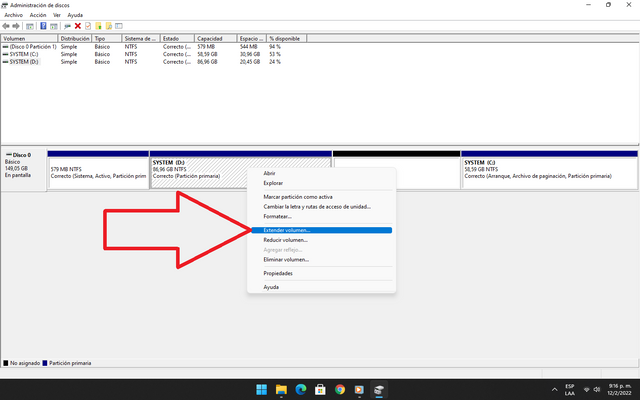Viewport: 640px width, 400px height.
Task: Open Microsoft Store from the taskbar
Action: click(320, 389)
